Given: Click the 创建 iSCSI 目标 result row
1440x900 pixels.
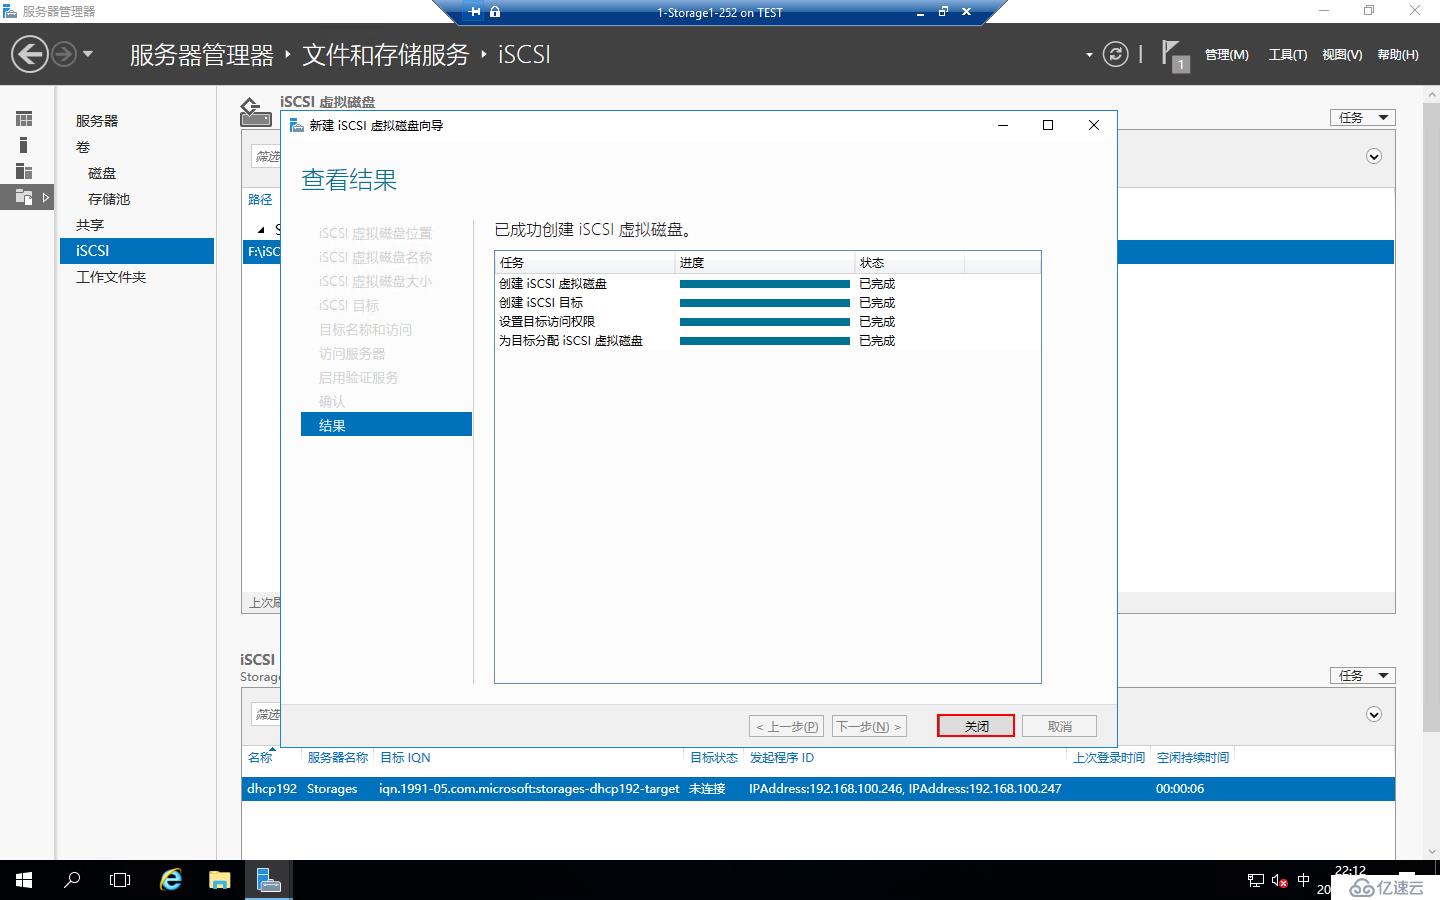Looking at the screenshot, I should tap(767, 302).
